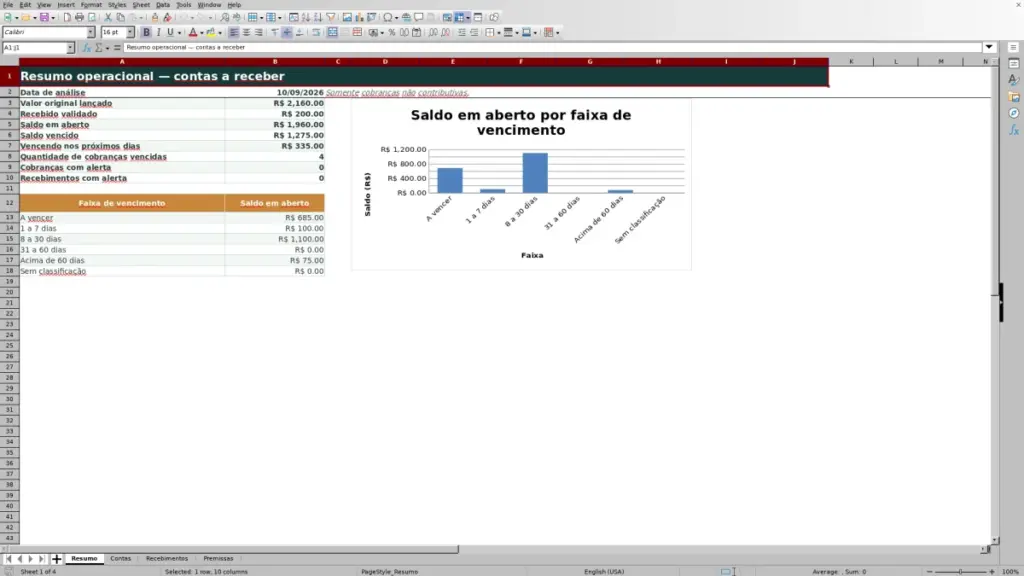Open the Save dropdown arrow
This screenshot has height=576, width=1024.
(53, 18)
